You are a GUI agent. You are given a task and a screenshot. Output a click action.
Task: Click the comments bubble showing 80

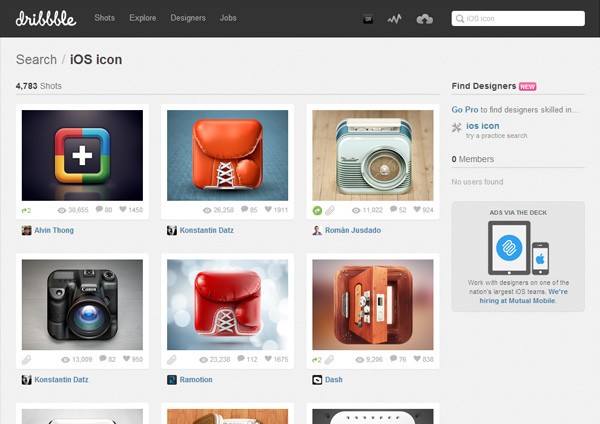click(99, 209)
